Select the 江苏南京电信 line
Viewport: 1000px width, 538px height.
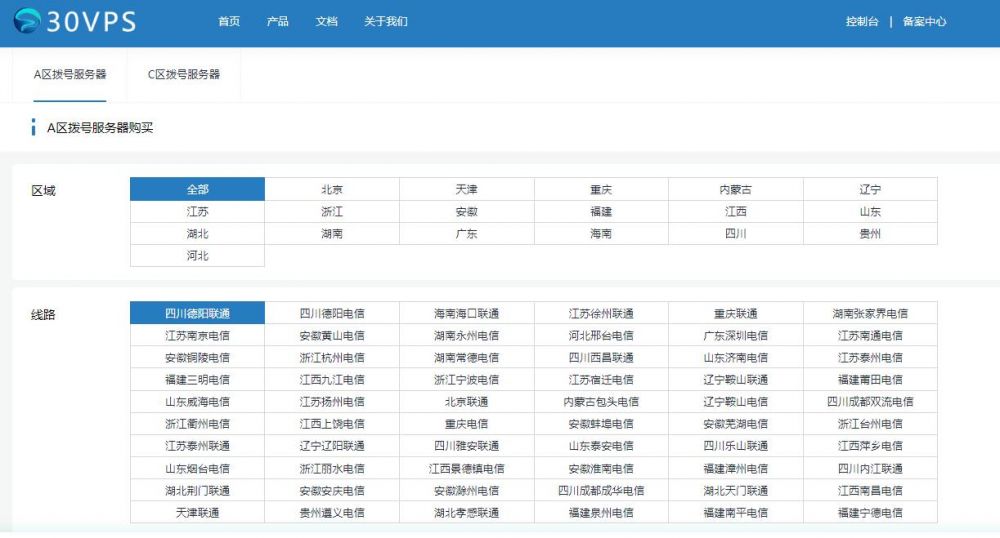(x=197, y=335)
